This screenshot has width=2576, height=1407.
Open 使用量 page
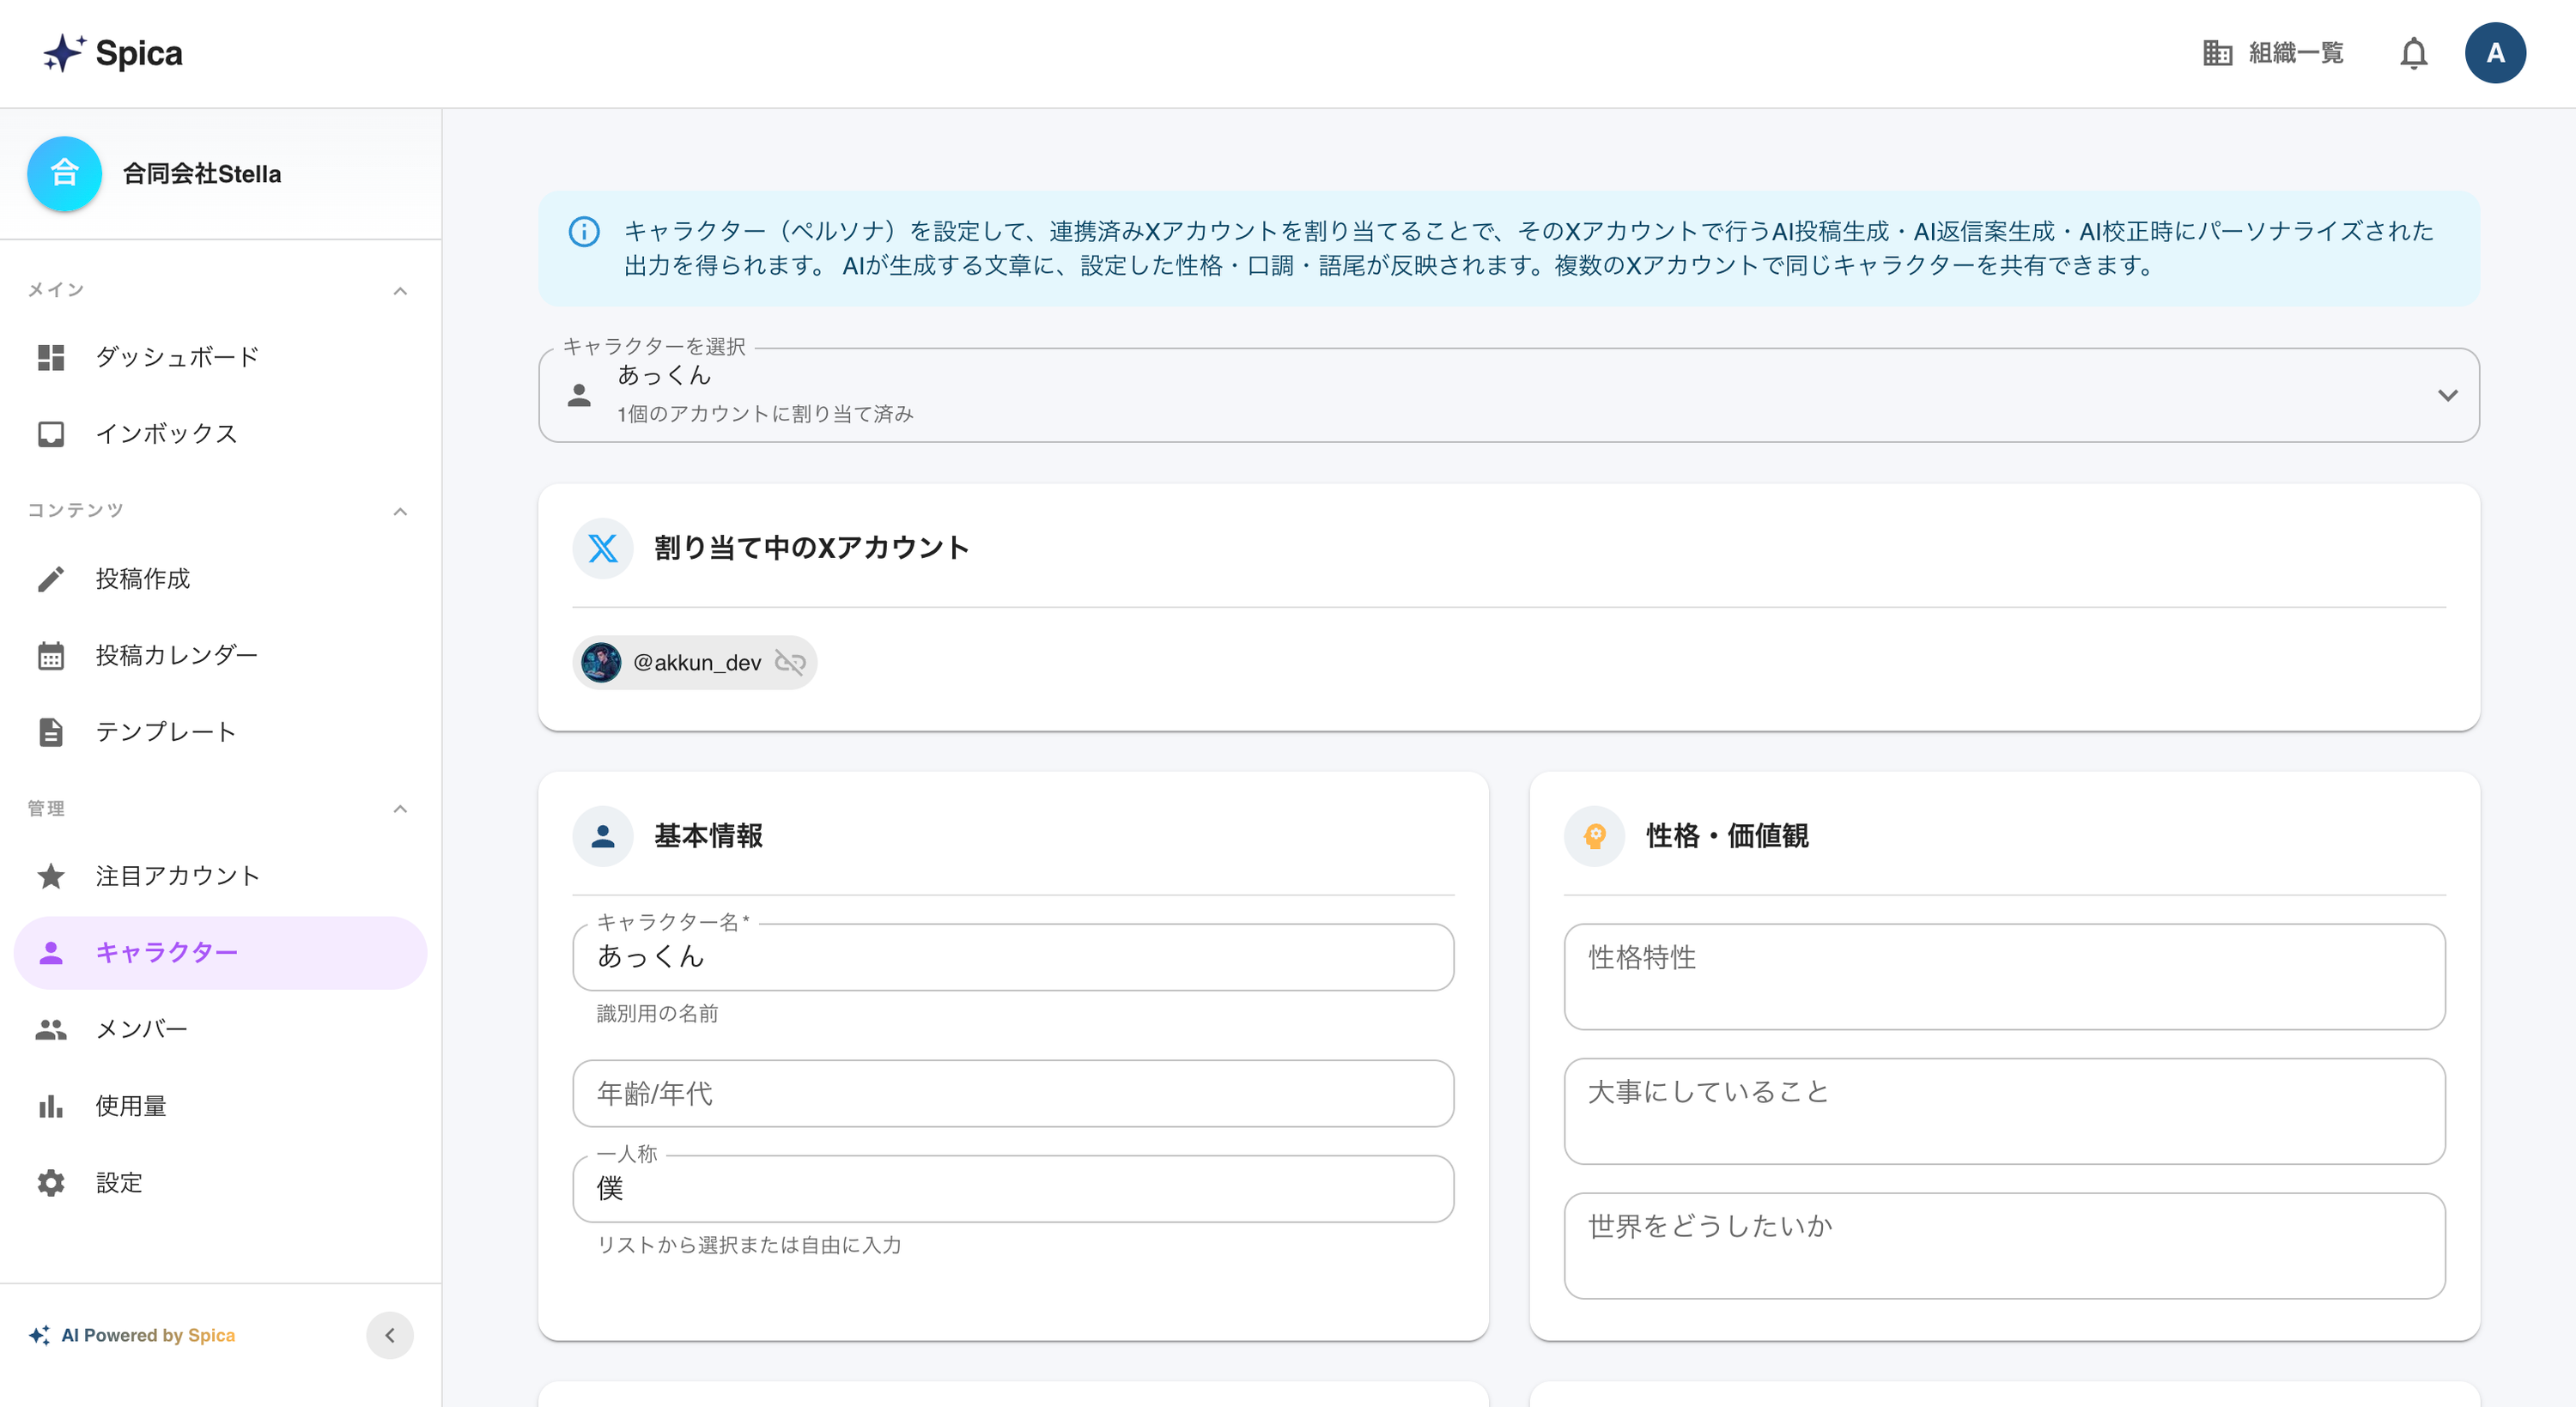click(x=220, y=1105)
